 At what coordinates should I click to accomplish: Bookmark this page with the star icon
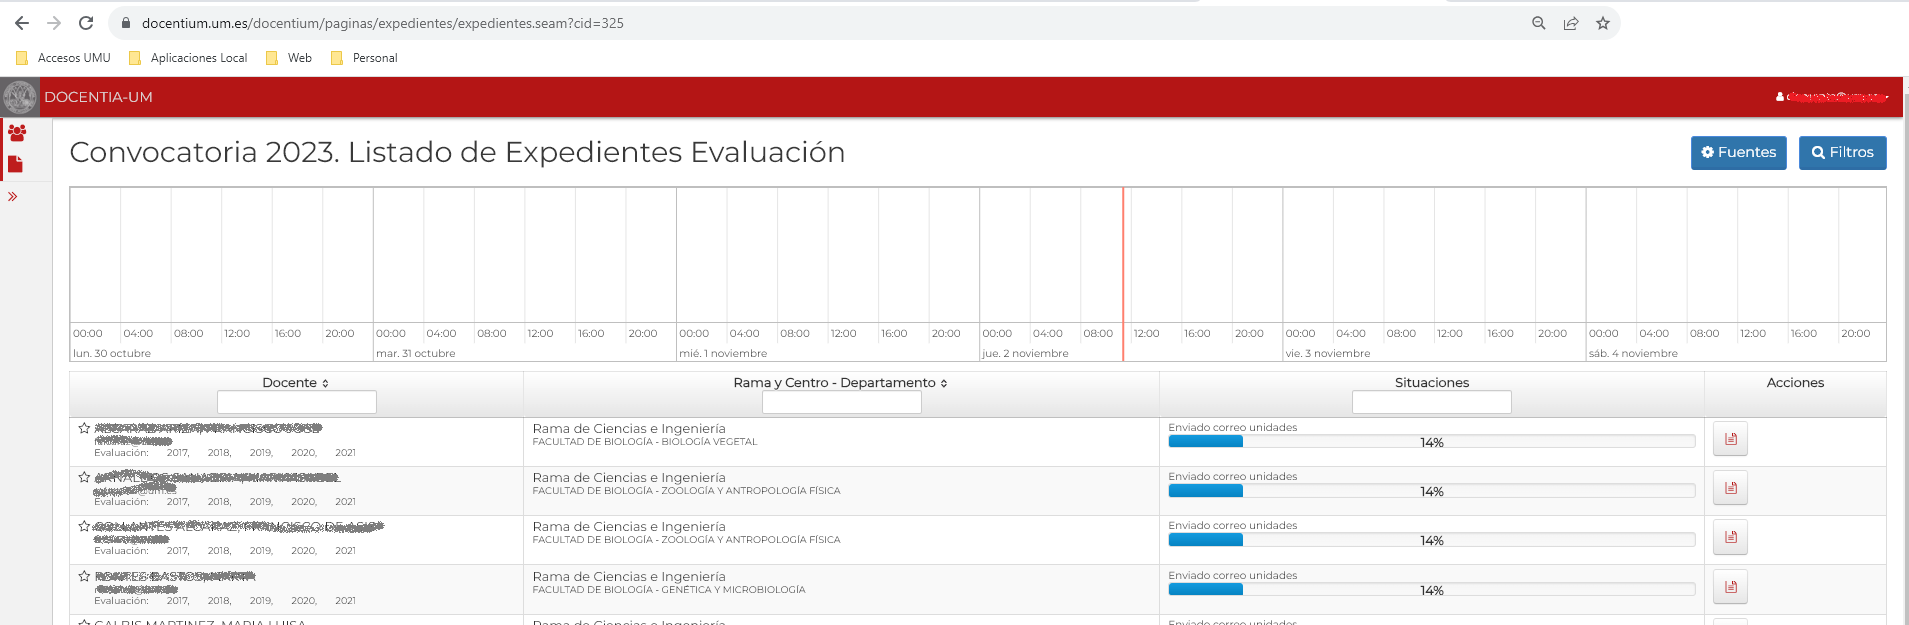[x=1603, y=23]
